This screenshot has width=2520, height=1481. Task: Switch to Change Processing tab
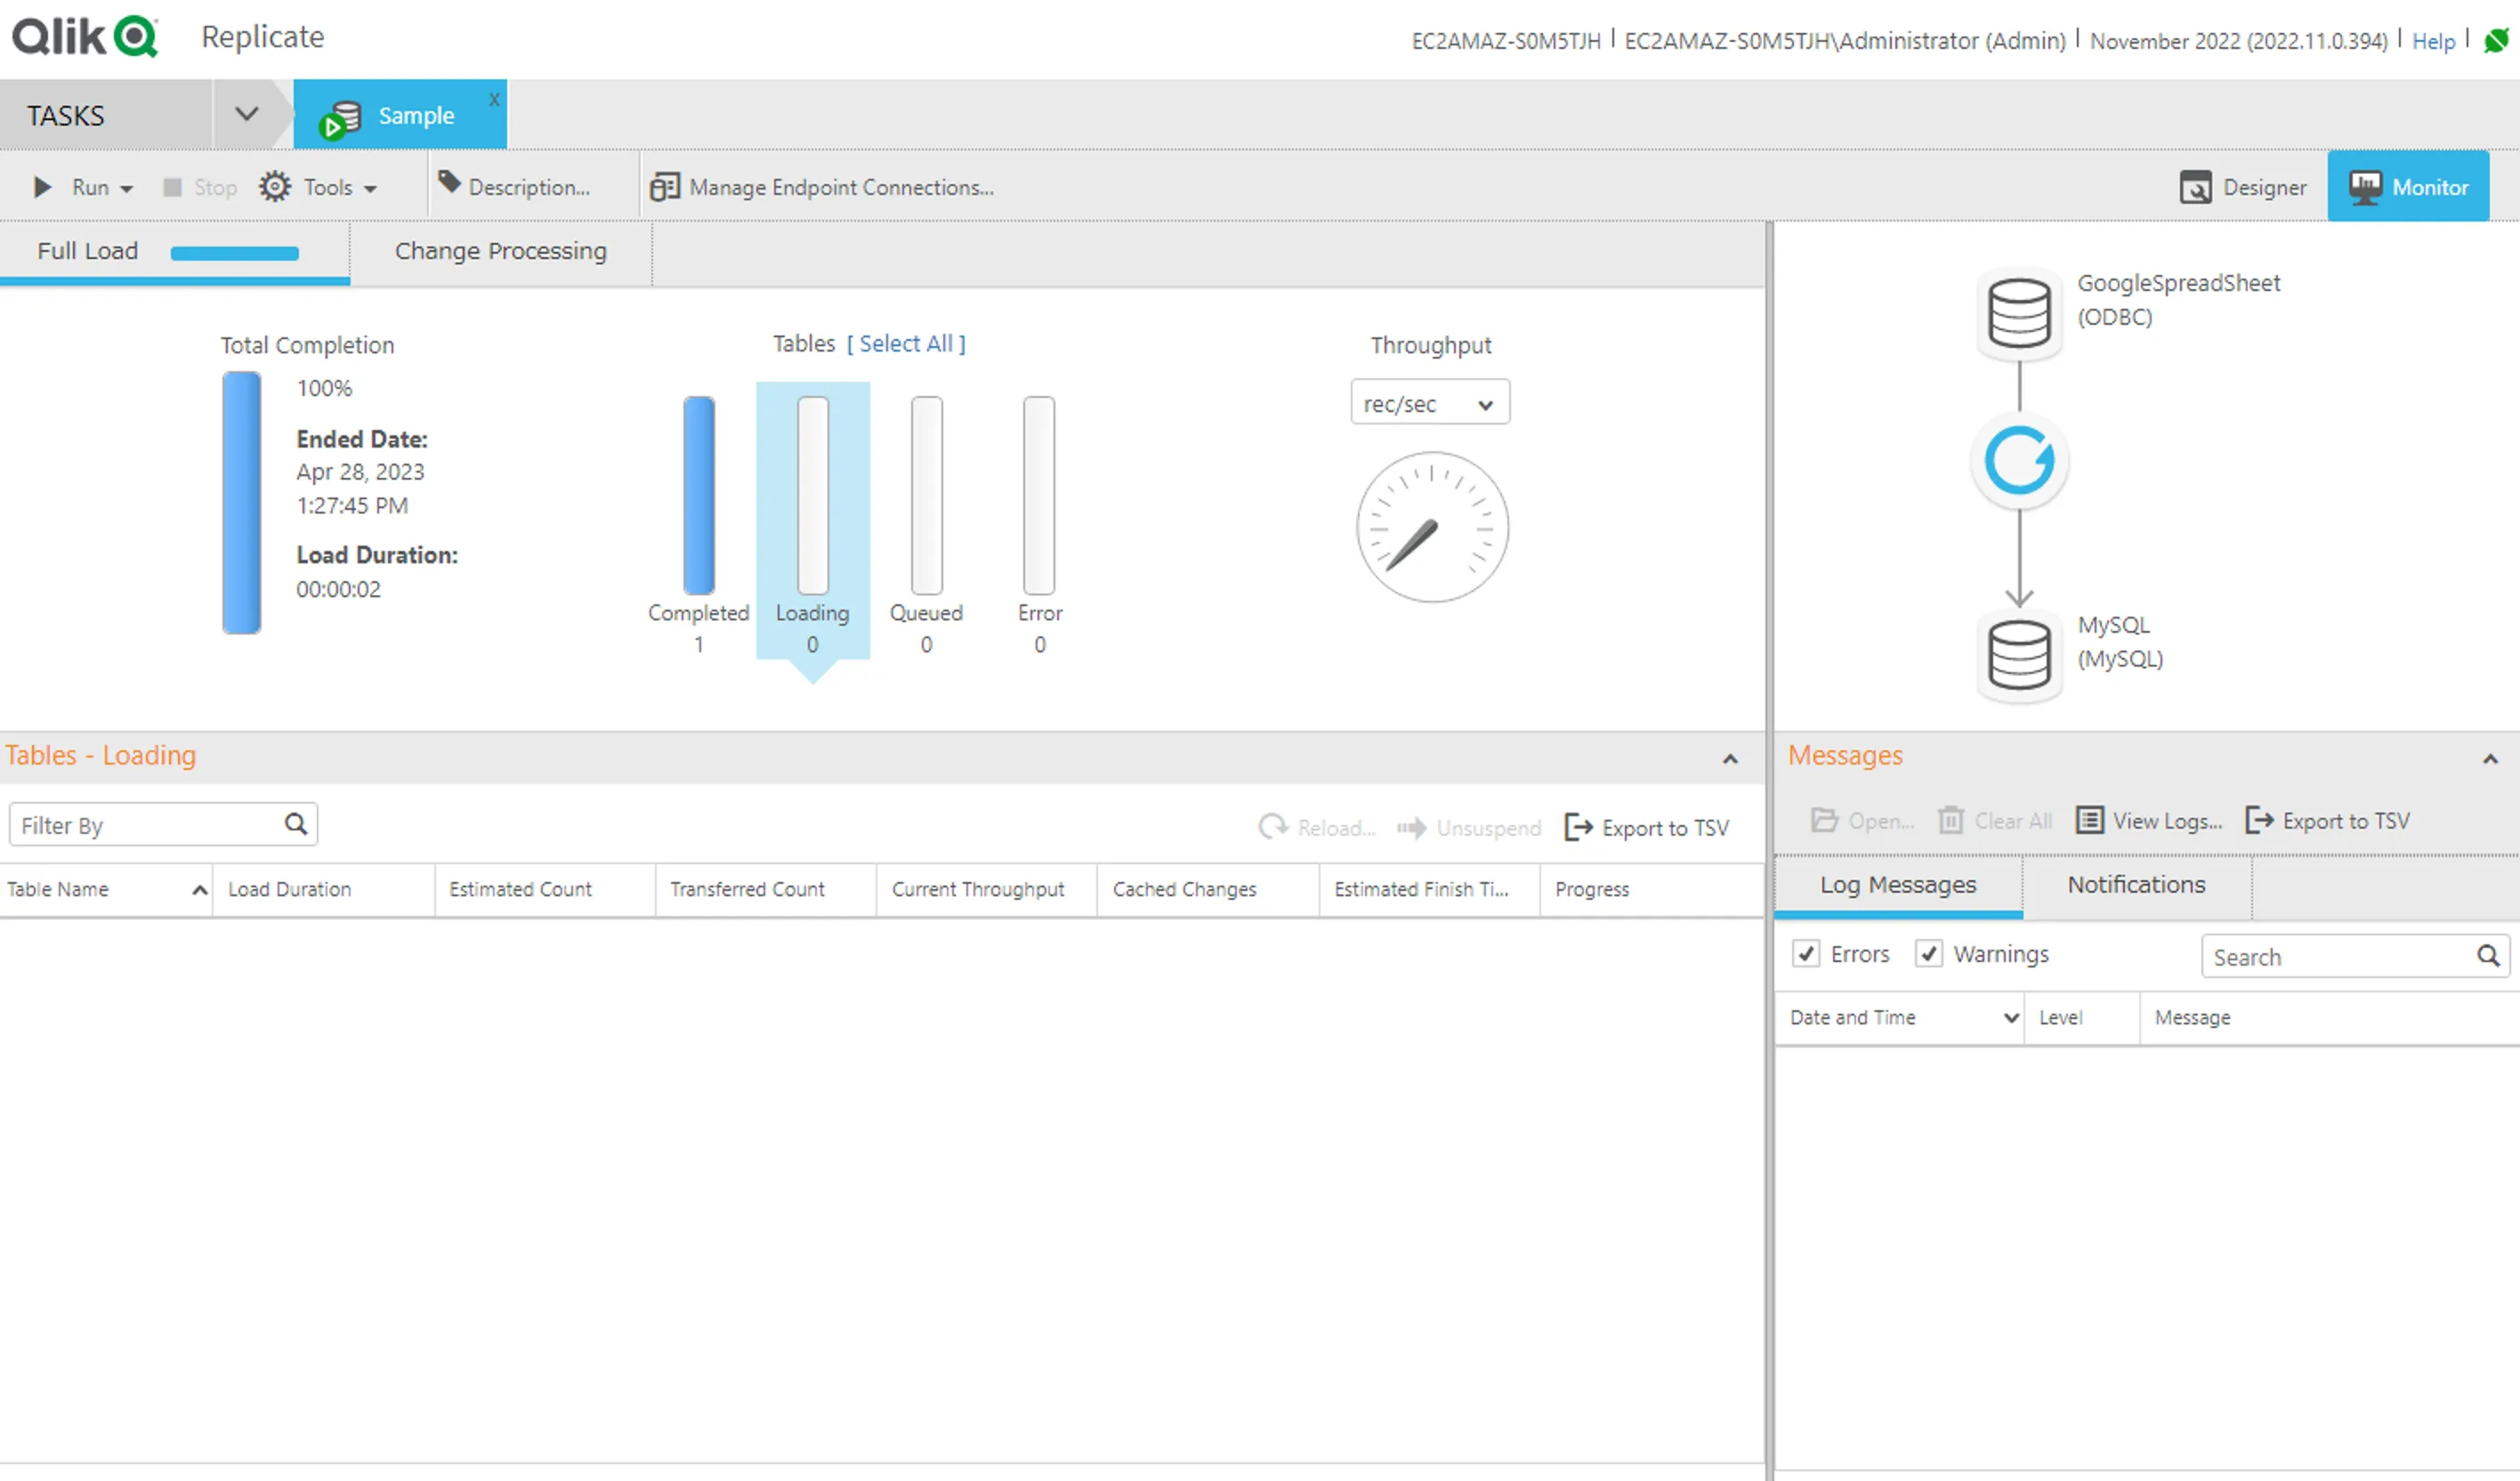(x=500, y=251)
